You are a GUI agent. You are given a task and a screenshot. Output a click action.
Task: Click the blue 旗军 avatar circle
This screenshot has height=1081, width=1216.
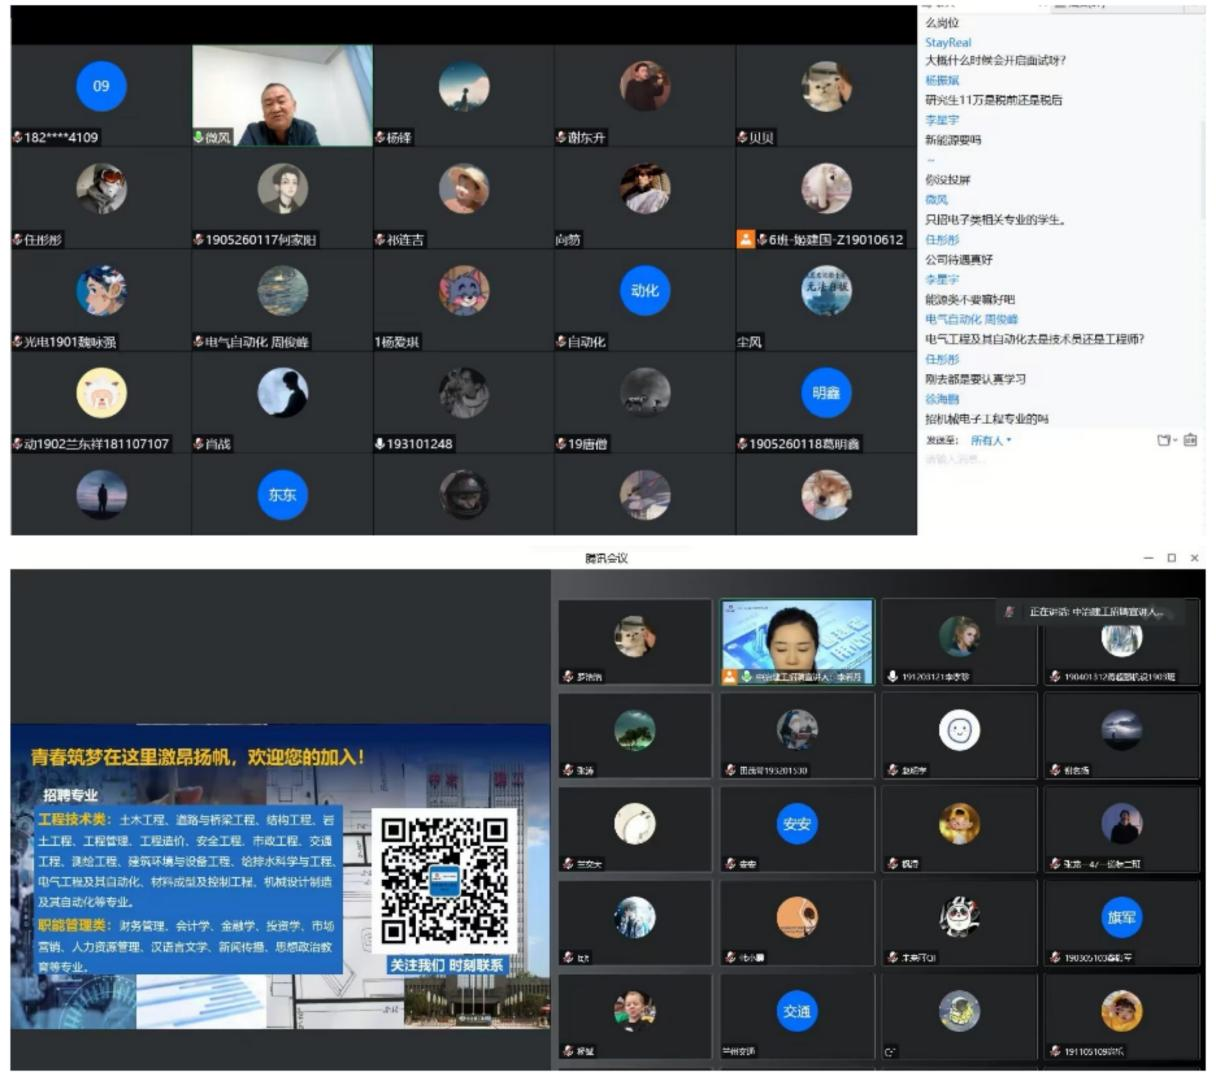[1121, 918]
